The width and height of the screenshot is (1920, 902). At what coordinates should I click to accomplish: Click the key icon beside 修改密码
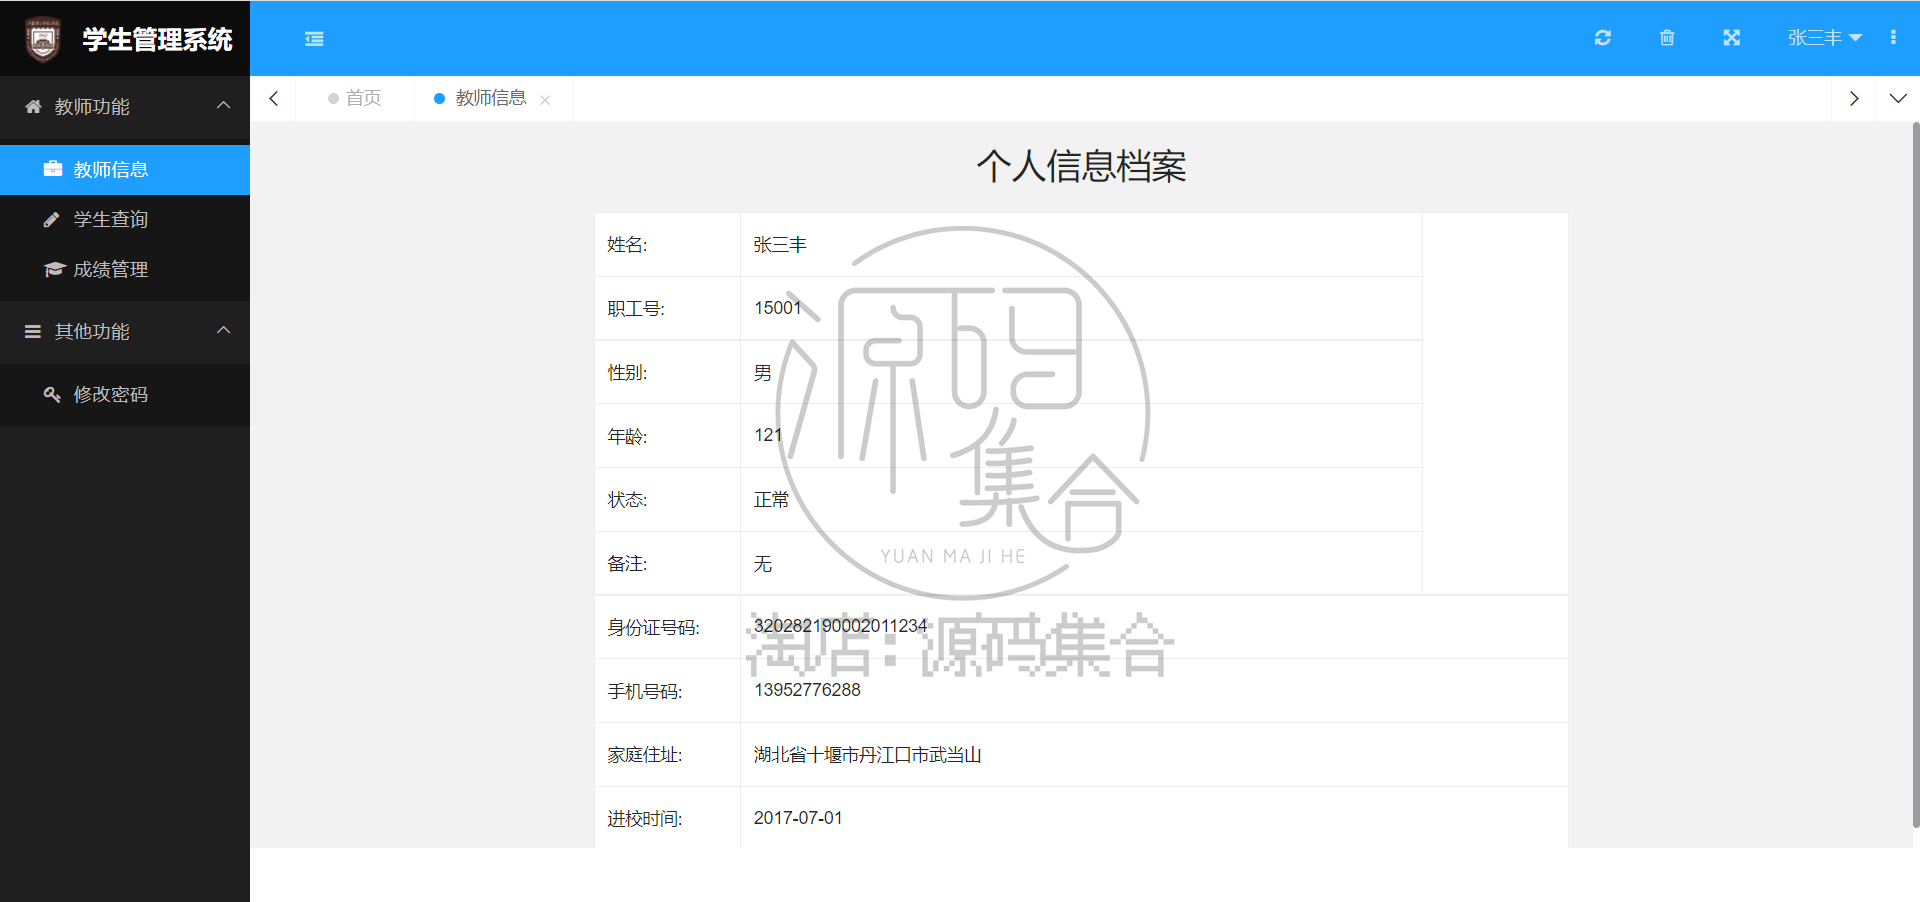click(x=52, y=394)
